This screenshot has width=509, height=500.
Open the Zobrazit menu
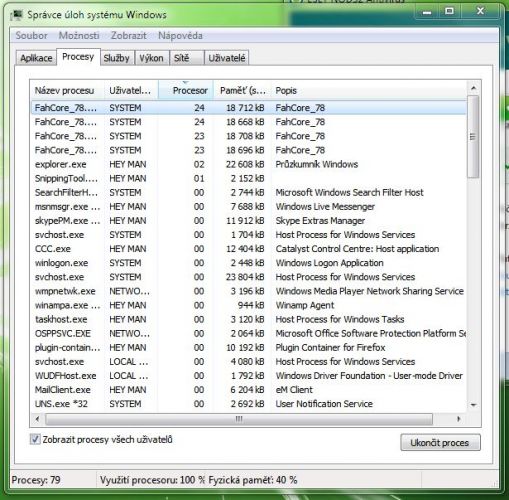tap(129, 35)
